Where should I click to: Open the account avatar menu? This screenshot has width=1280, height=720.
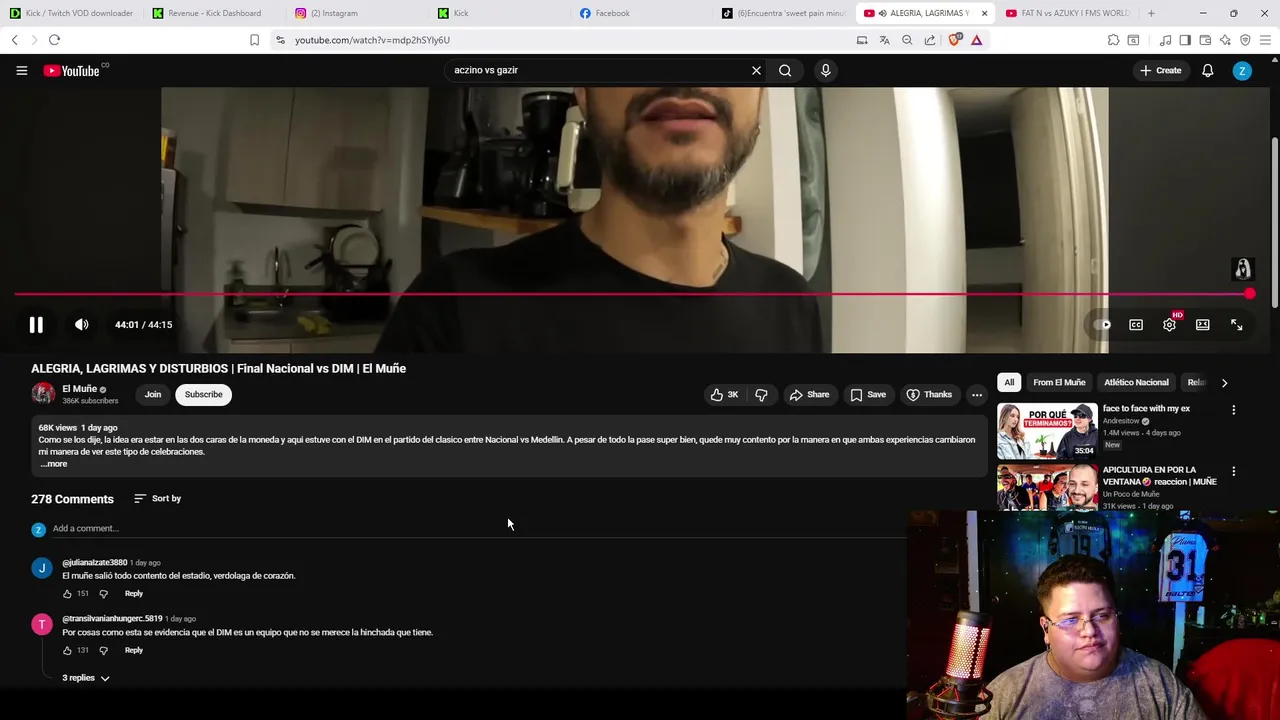(1242, 70)
